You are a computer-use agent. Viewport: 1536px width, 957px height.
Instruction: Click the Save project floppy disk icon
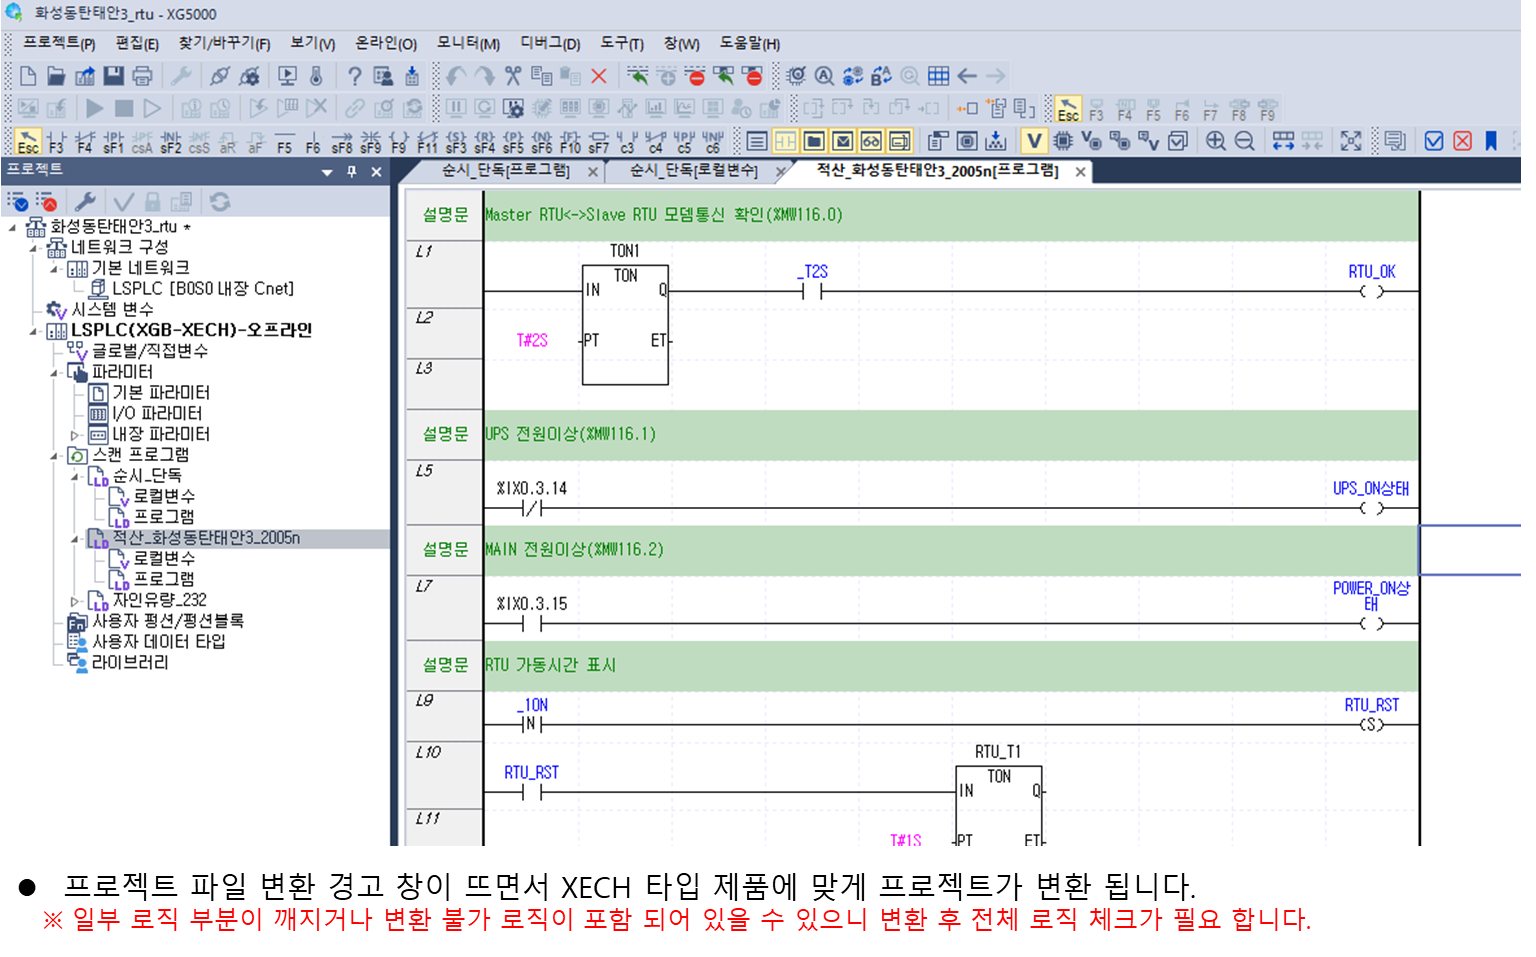click(x=114, y=76)
